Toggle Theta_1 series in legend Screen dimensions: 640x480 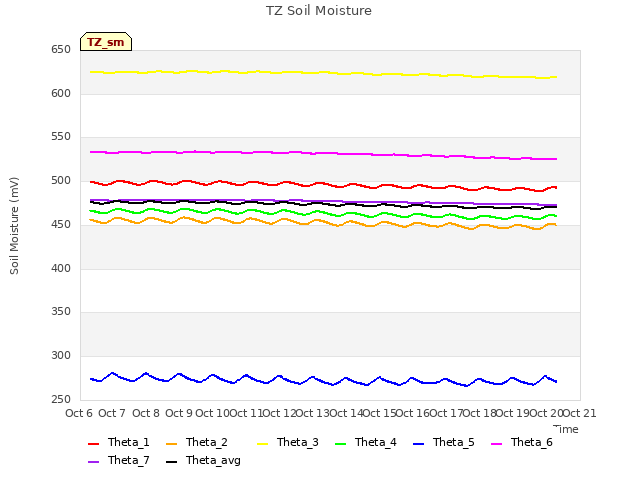click(118, 442)
